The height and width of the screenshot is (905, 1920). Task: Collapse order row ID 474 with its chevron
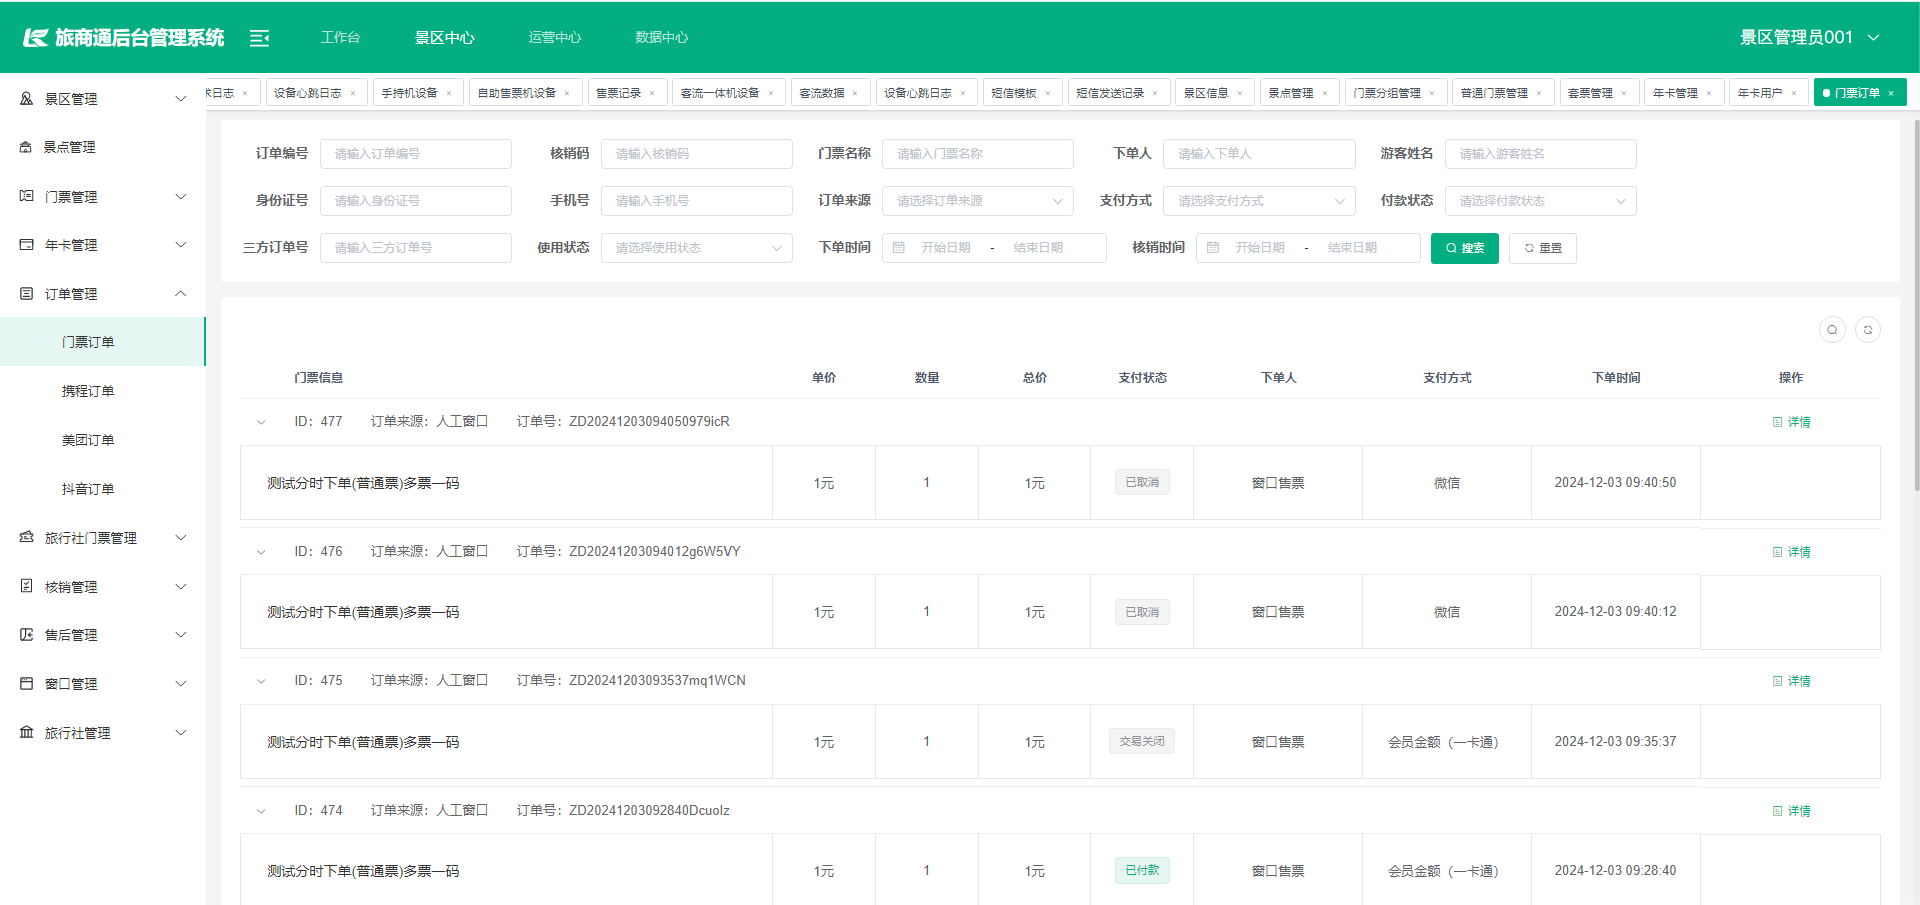coord(261,811)
